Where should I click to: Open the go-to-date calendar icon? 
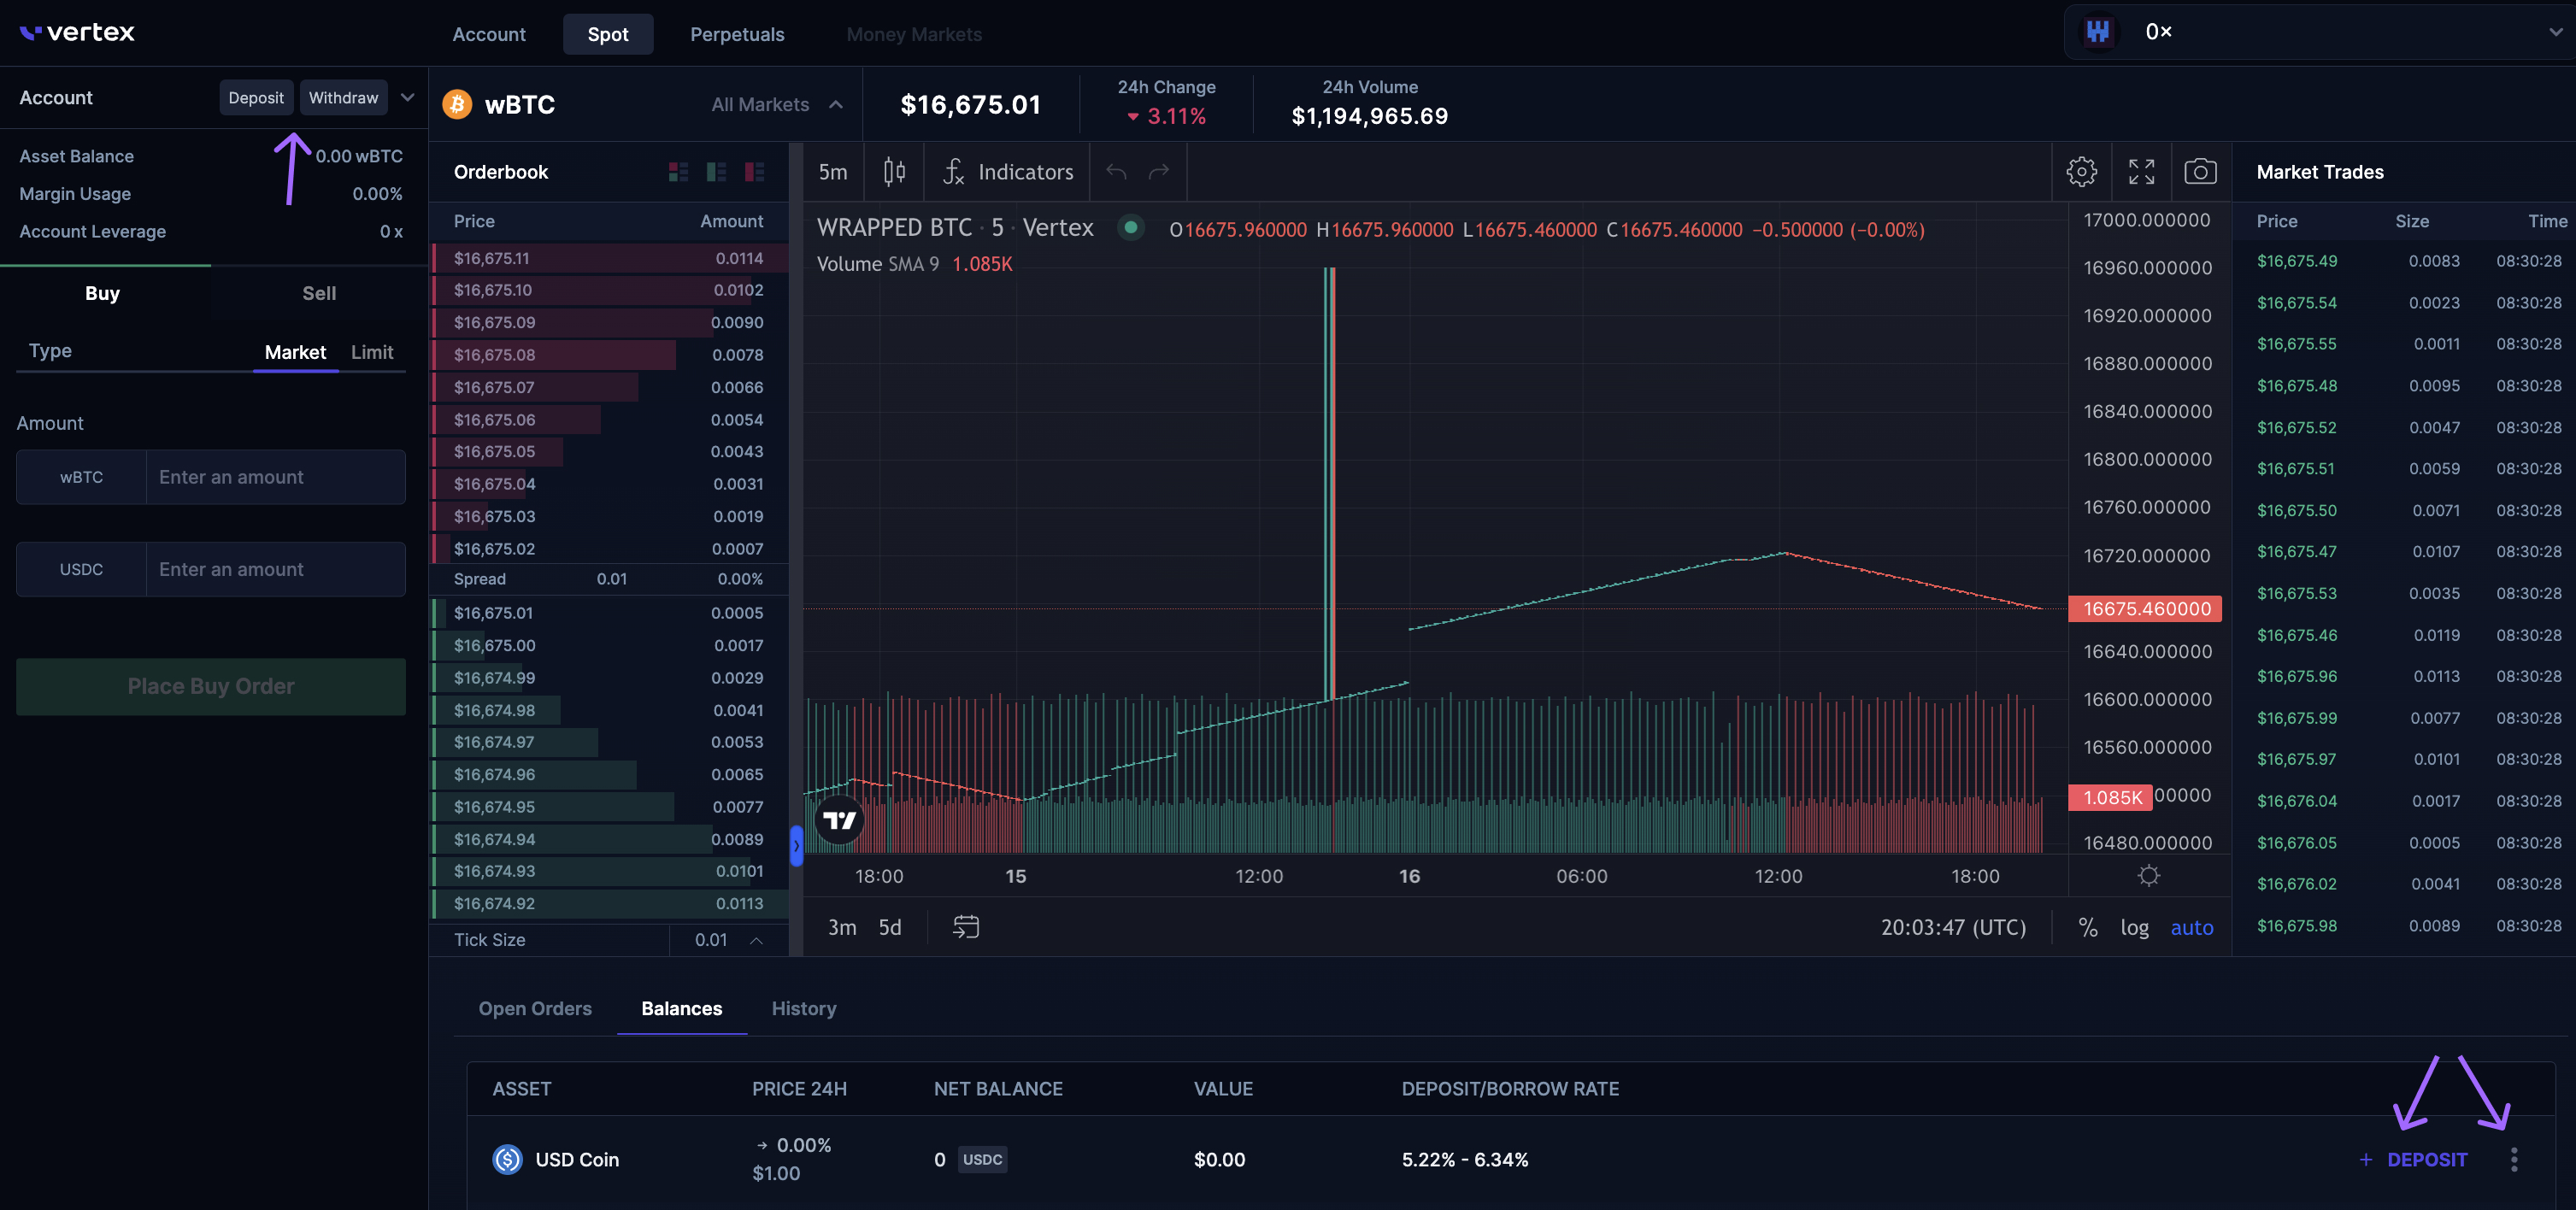click(x=965, y=927)
